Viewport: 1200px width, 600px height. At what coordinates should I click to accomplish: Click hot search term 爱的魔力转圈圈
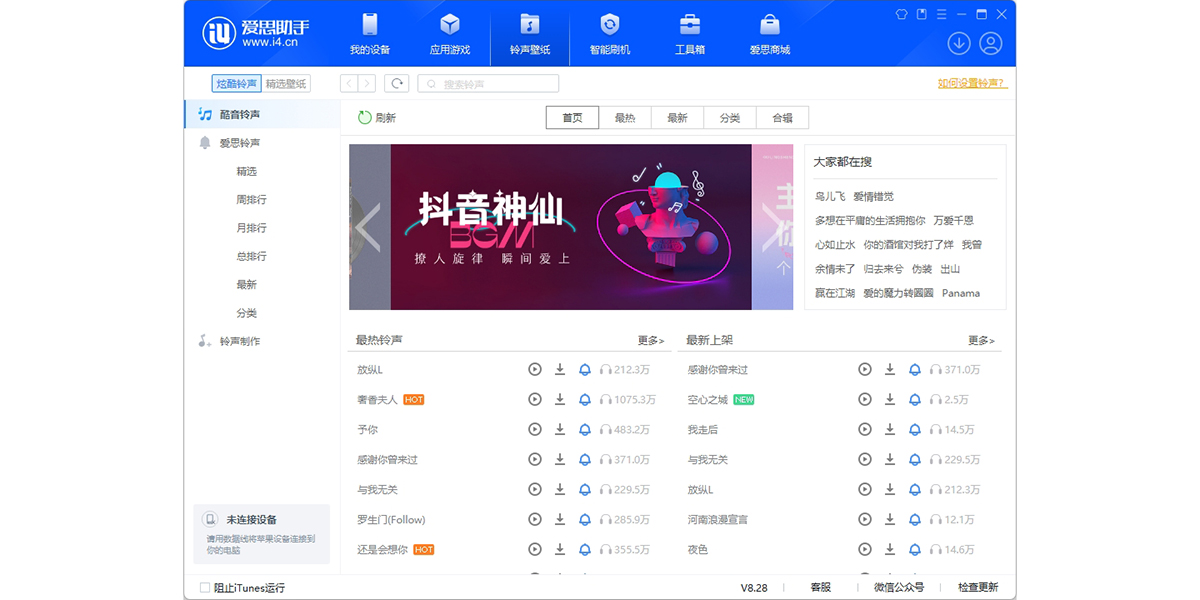[x=898, y=293]
